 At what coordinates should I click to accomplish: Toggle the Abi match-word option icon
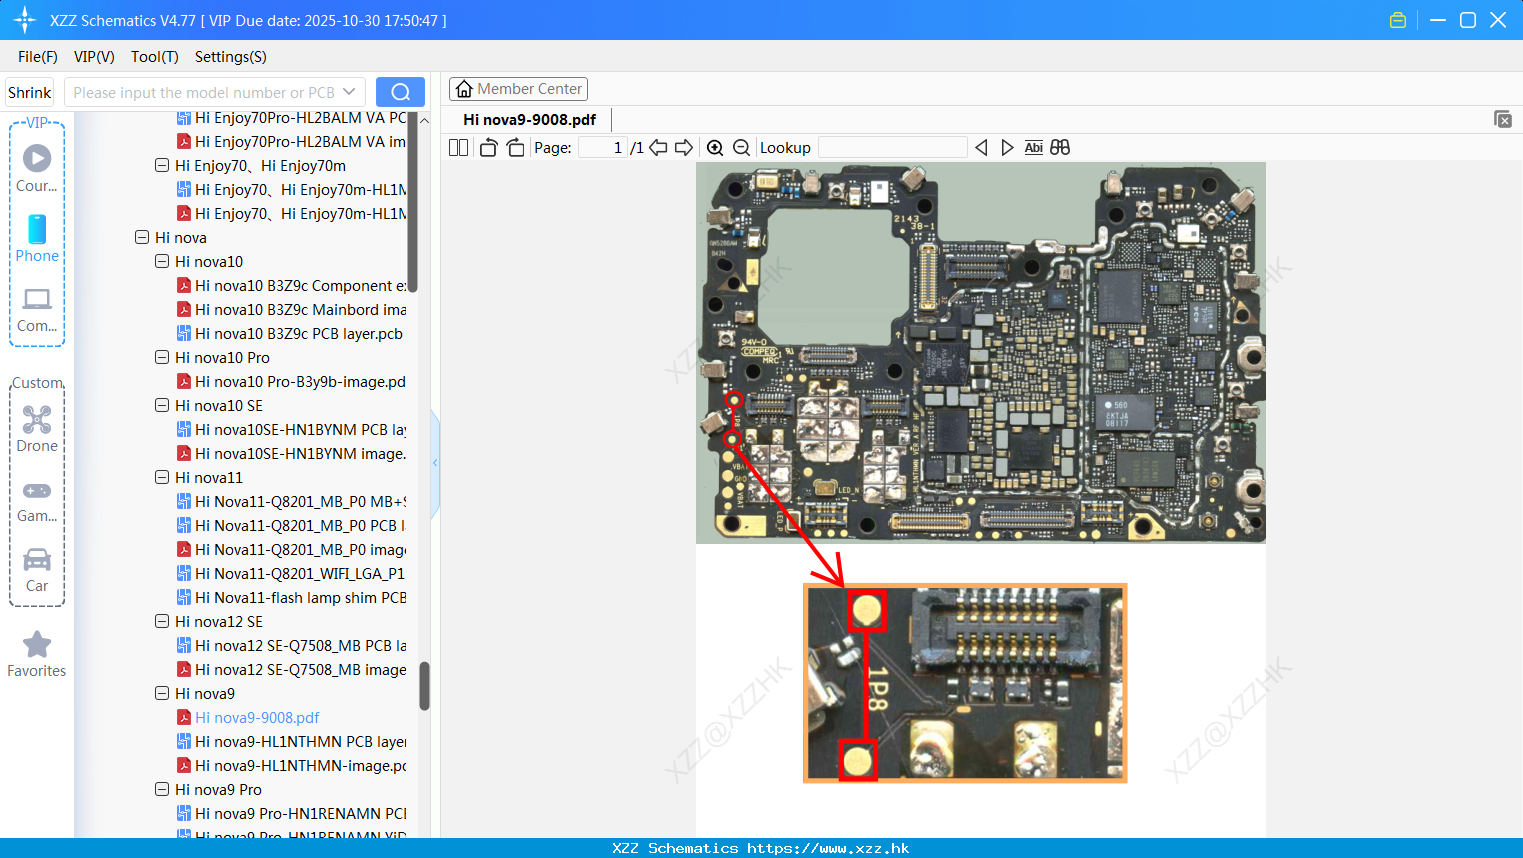[x=1034, y=148]
